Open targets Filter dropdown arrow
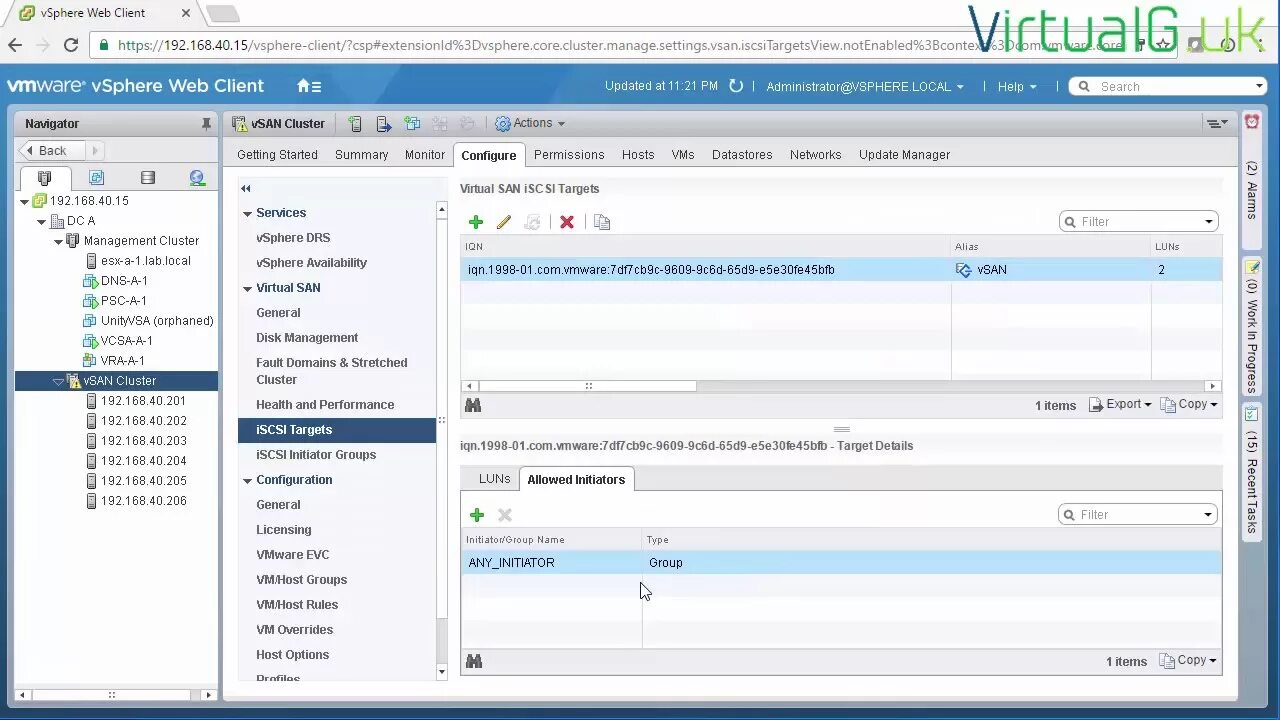1280x720 pixels. (1208, 222)
